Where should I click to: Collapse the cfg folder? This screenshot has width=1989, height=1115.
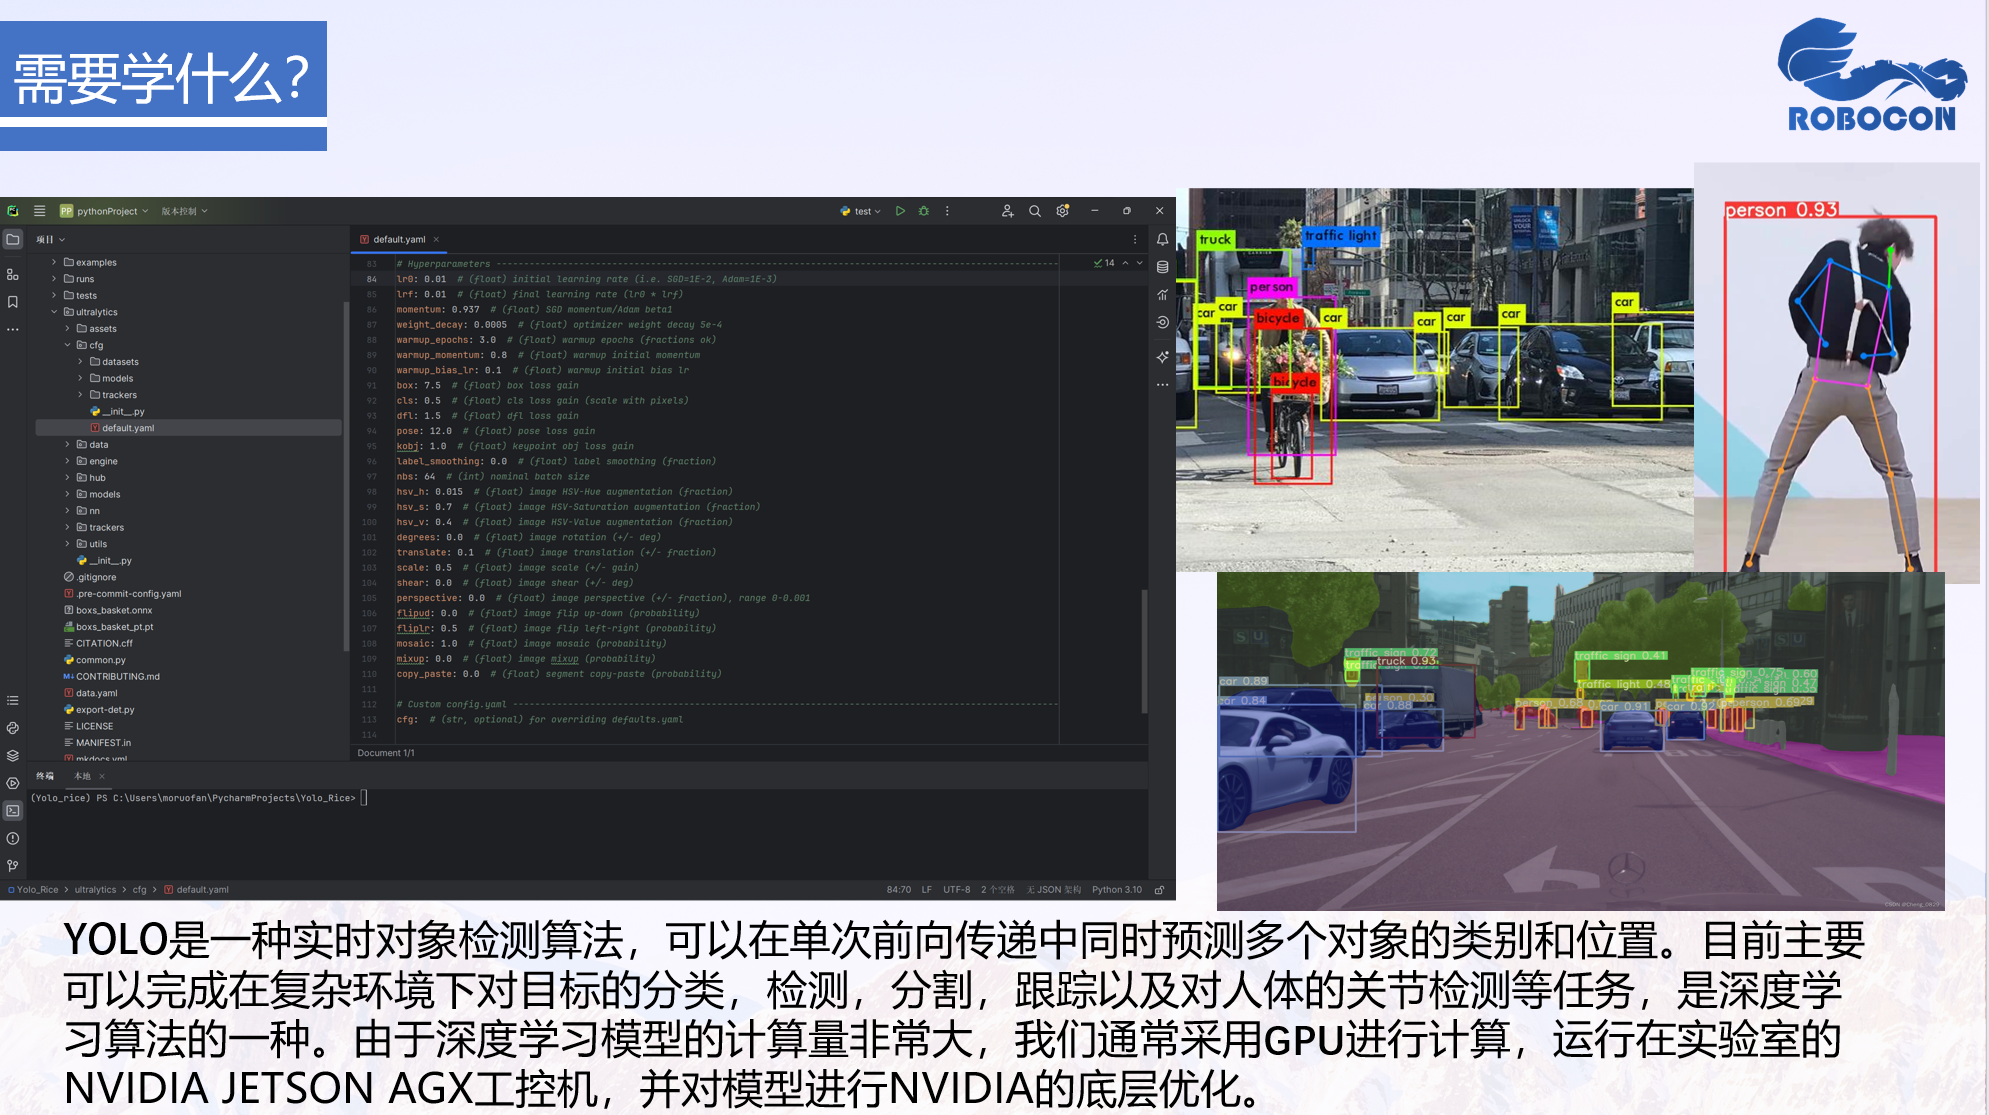tap(68, 345)
